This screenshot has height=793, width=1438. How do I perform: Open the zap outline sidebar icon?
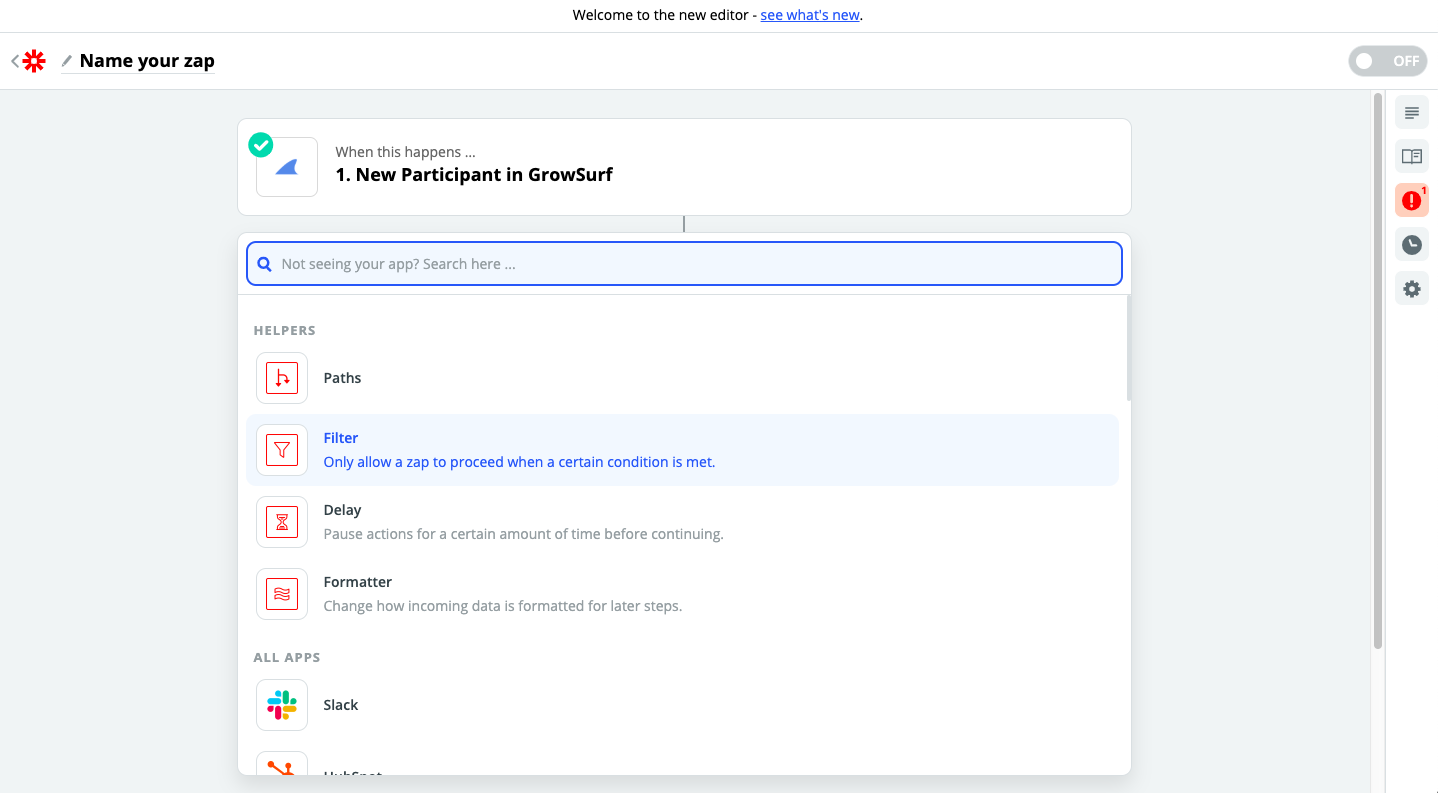[x=1412, y=113]
